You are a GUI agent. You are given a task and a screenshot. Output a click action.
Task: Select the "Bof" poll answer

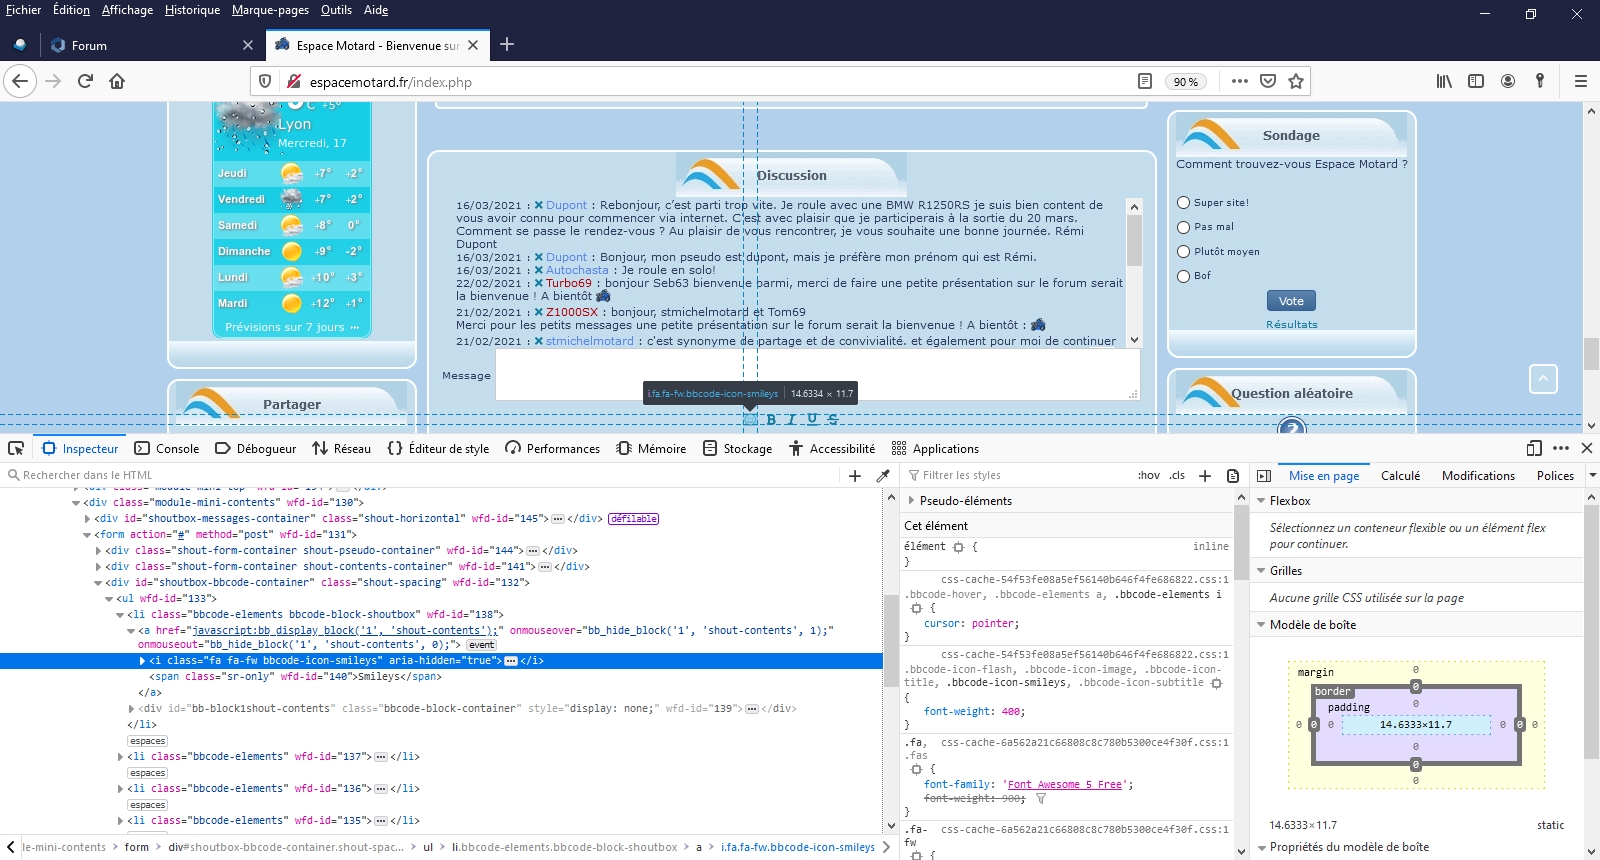pyautogui.click(x=1184, y=276)
